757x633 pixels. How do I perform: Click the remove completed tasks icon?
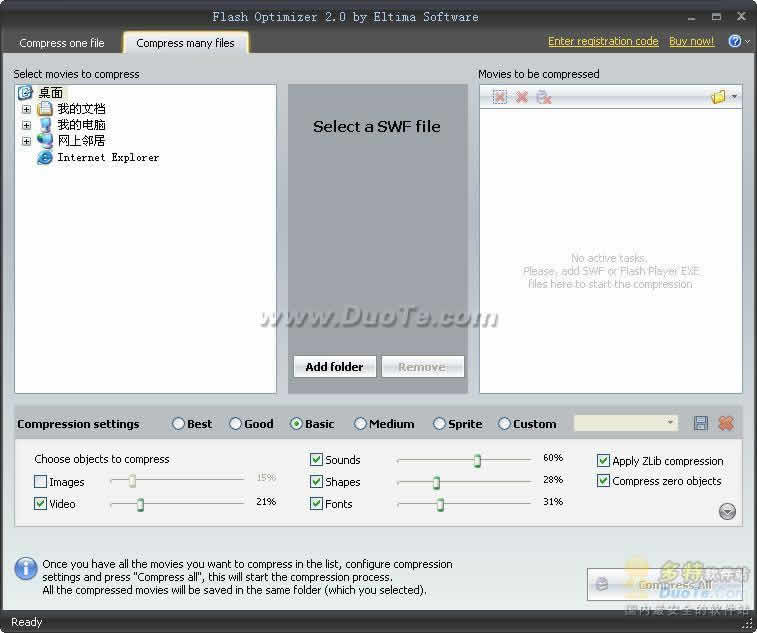pos(544,97)
